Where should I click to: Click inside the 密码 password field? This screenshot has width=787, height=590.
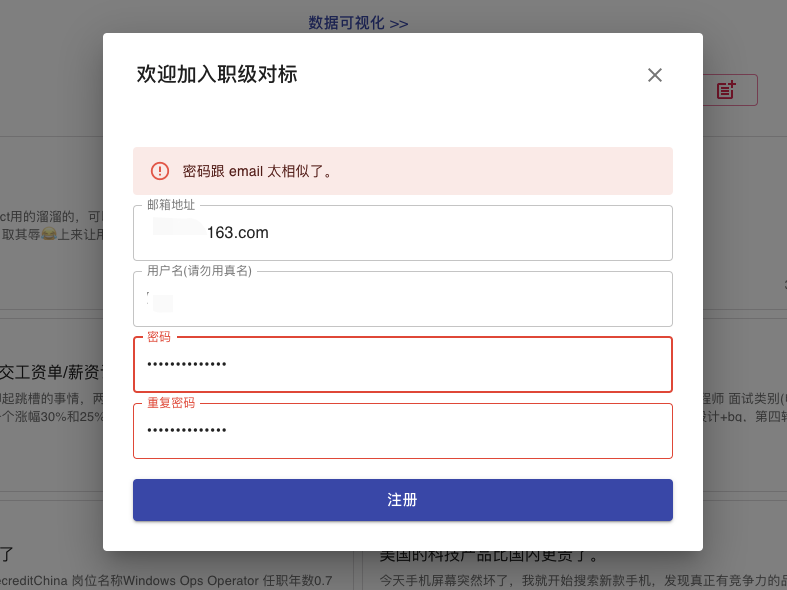tap(402, 364)
